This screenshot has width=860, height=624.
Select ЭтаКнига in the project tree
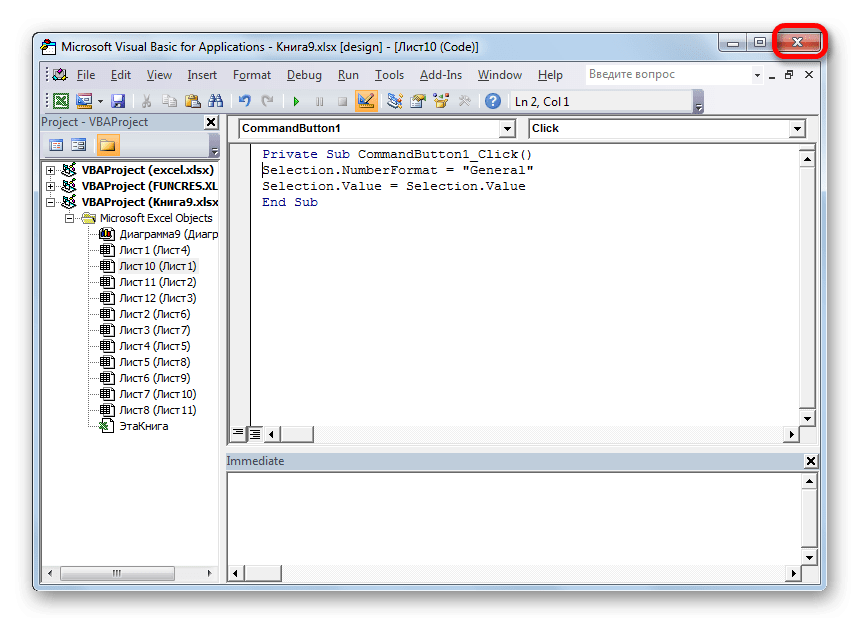coord(144,426)
